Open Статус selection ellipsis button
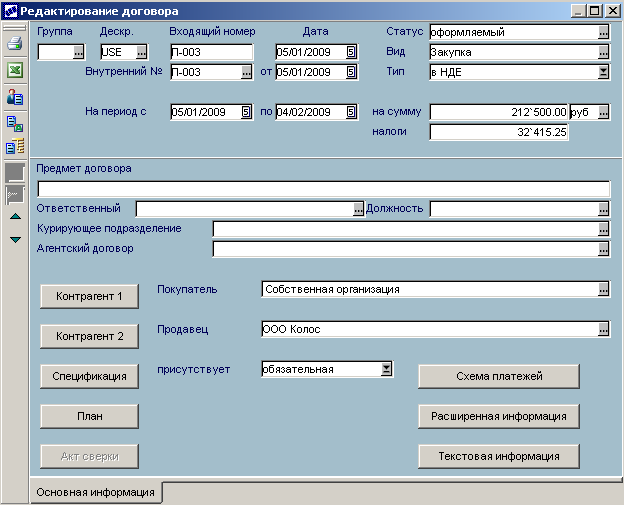This screenshot has height=505, width=624. 603,32
